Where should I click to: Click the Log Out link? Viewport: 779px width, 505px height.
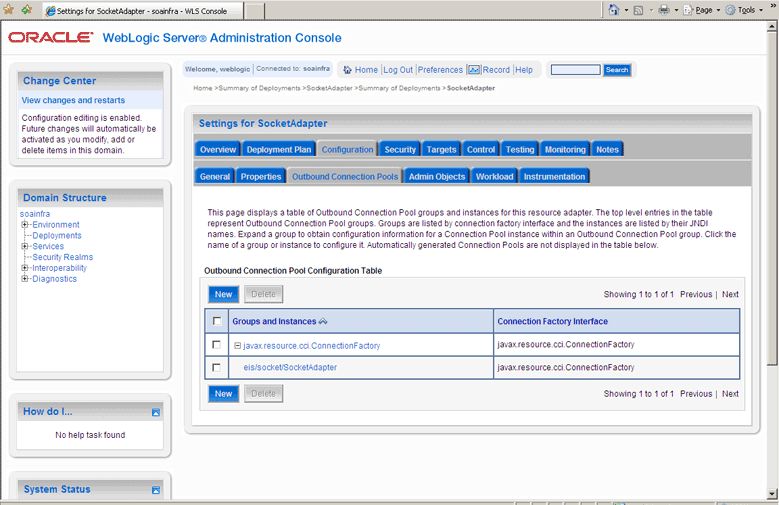398,70
